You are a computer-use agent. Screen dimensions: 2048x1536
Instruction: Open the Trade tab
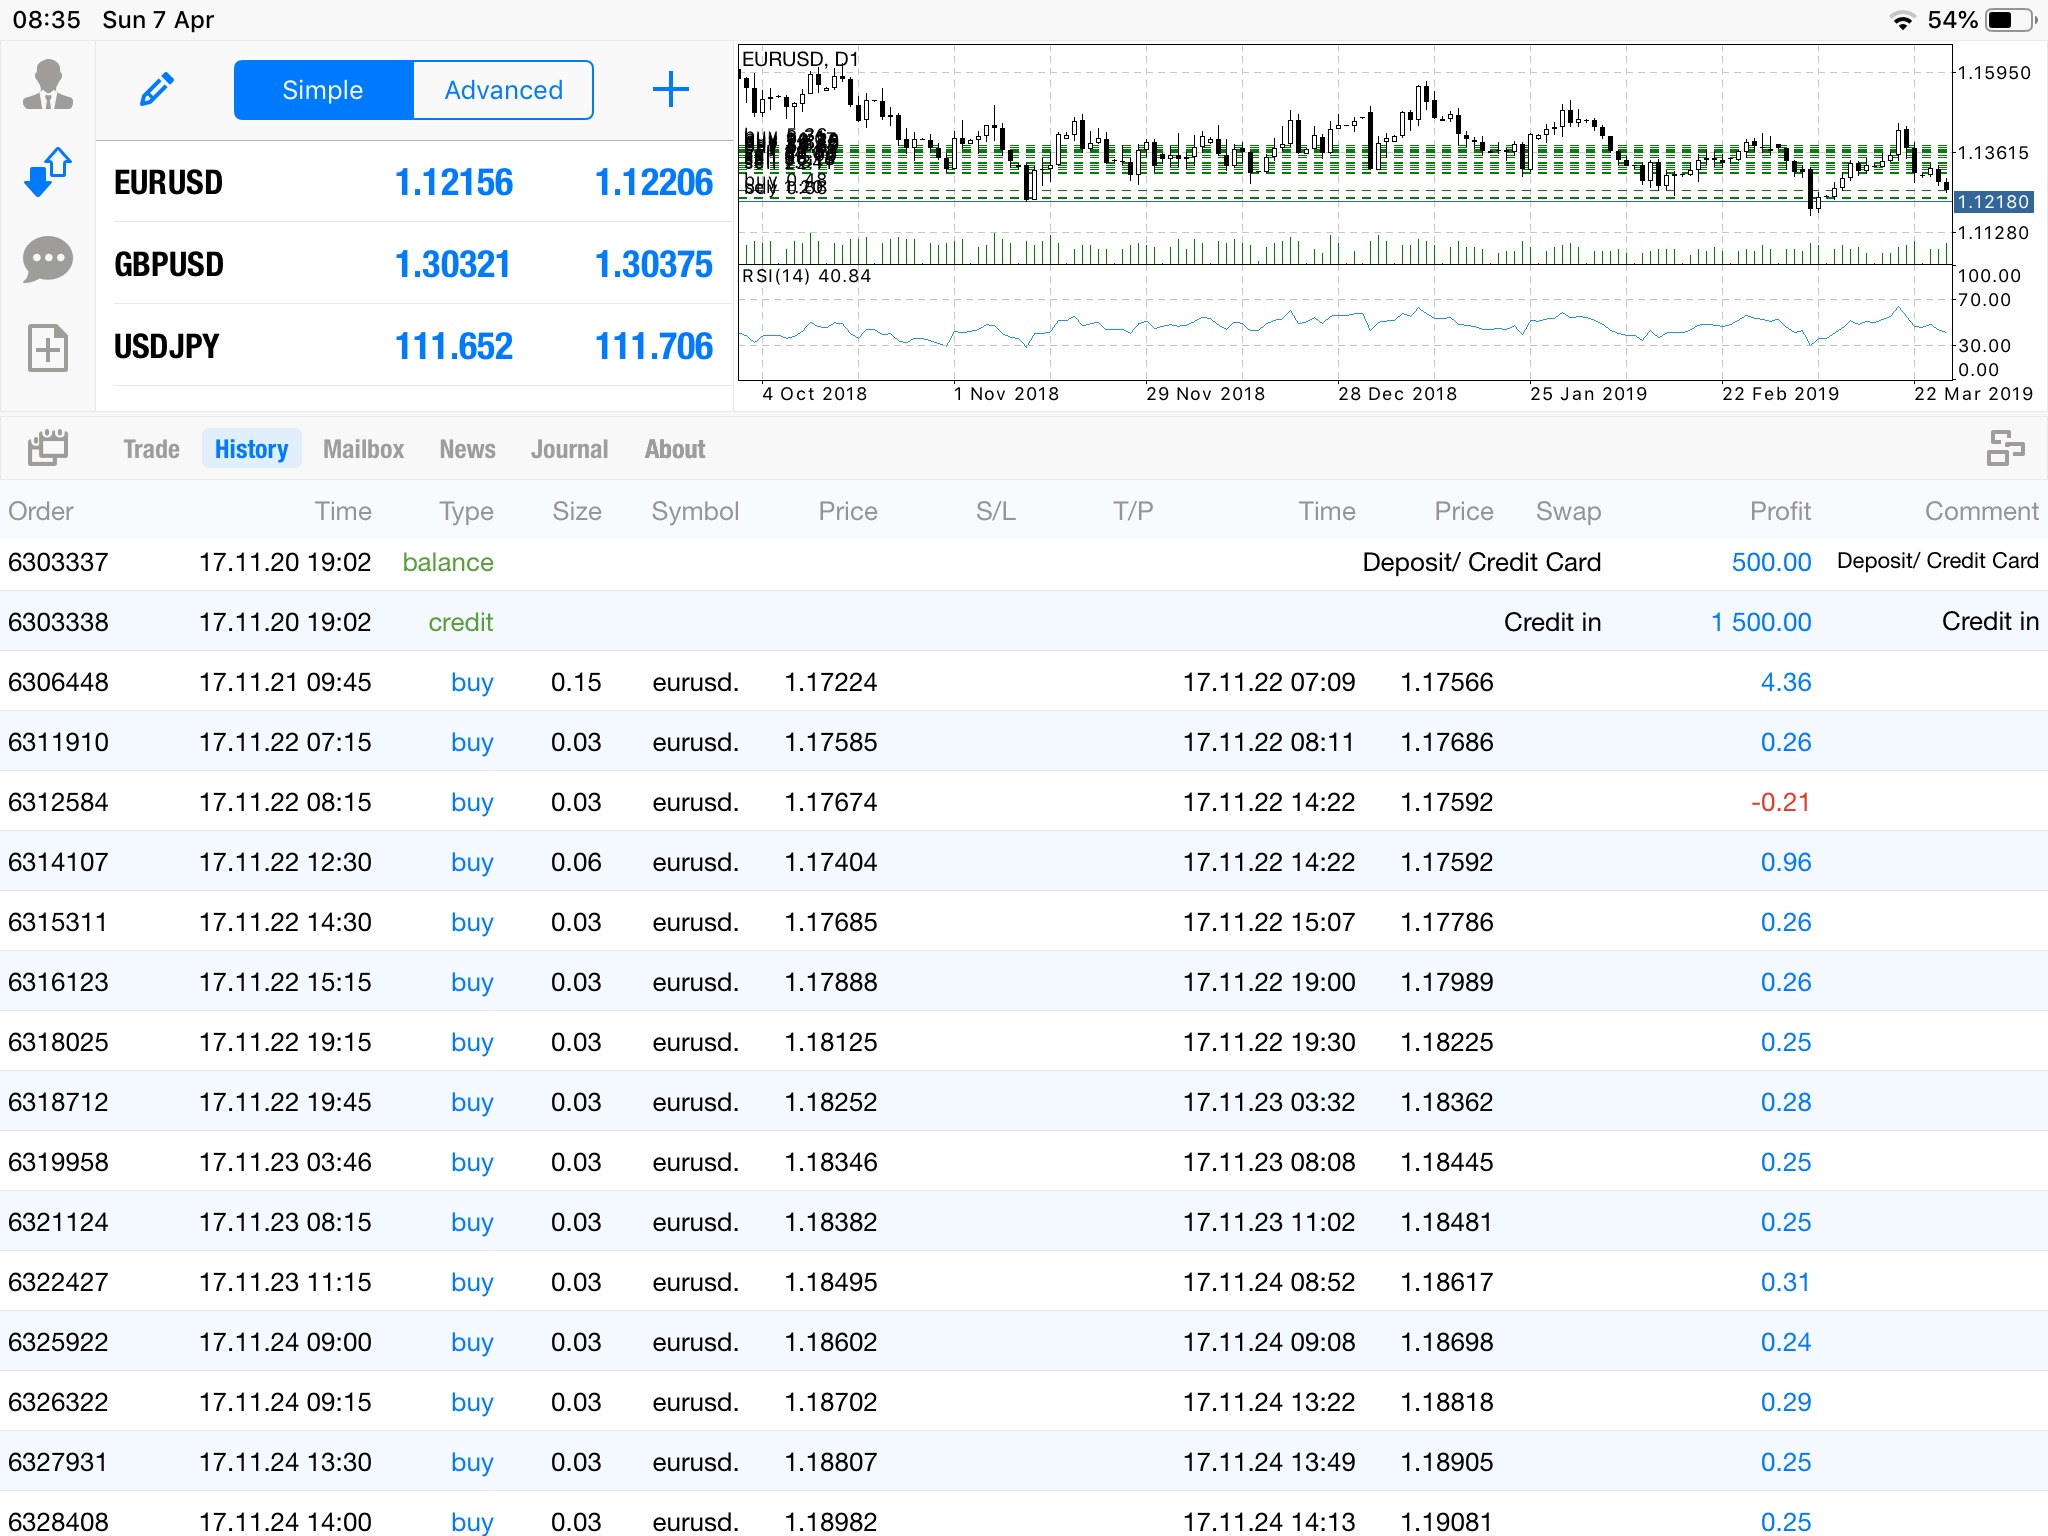click(x=151, y=449)
